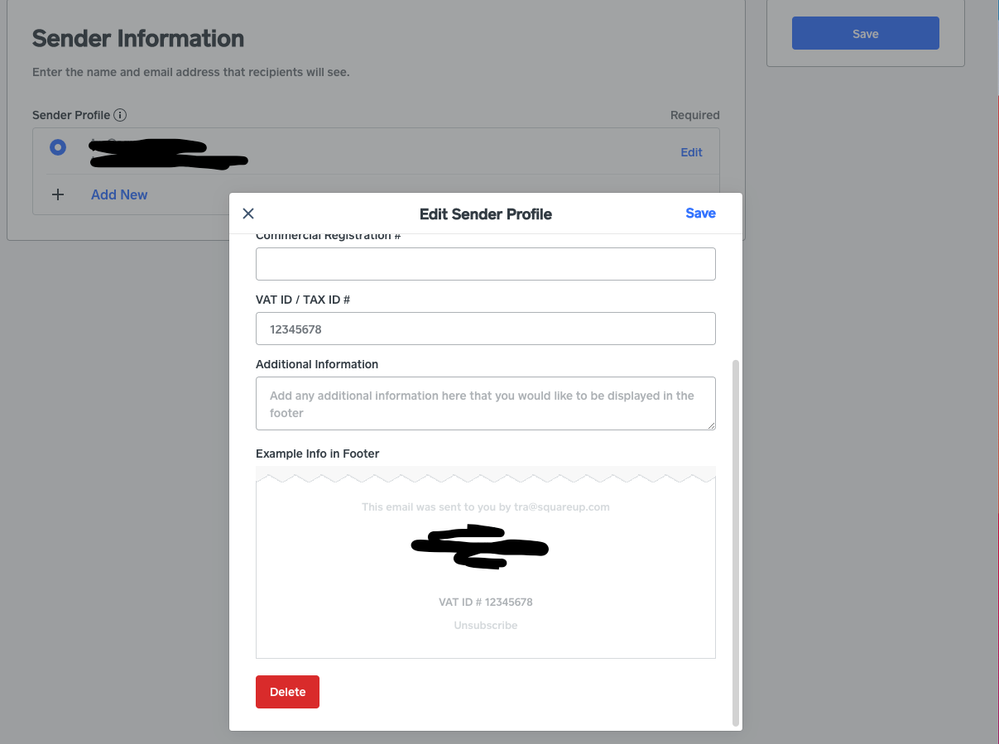Click the redacted sender name in profile row
Viewport: 999px width, 744px height.
coord(167,153)
